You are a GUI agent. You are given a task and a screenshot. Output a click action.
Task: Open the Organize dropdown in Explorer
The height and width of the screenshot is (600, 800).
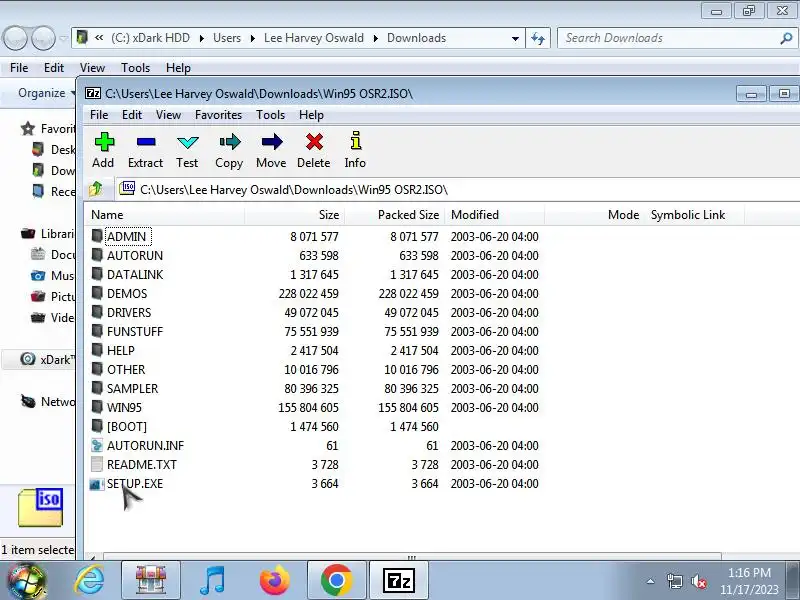45,93
